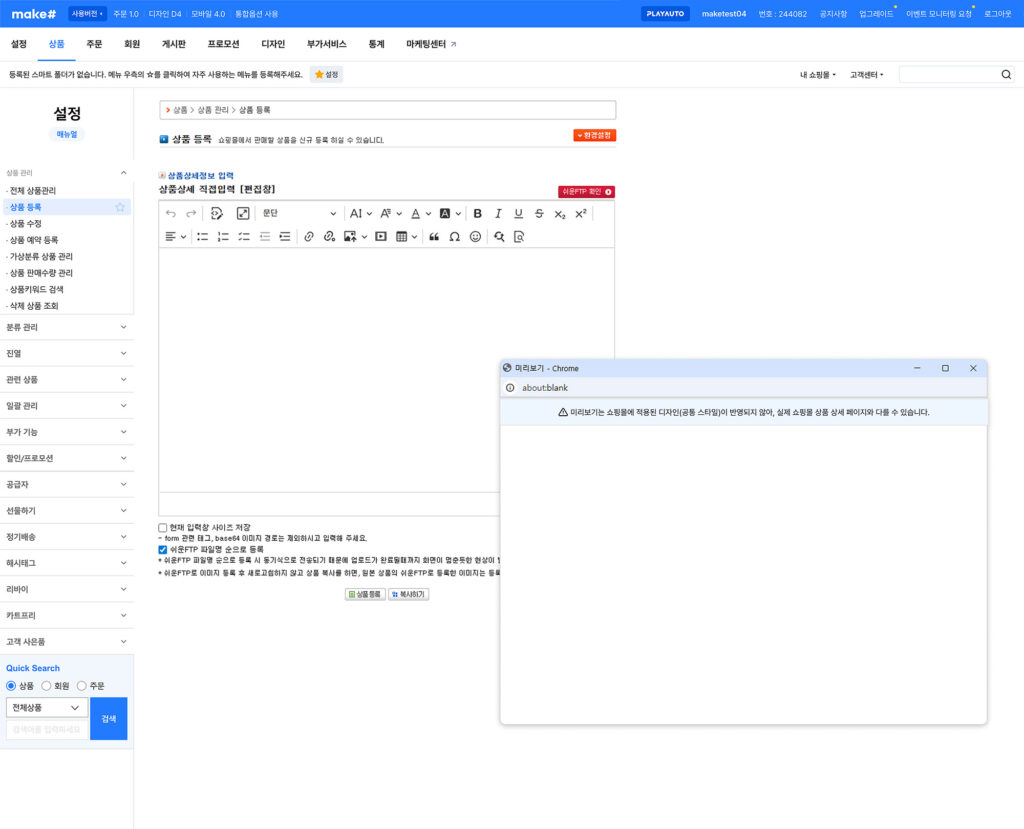
Task: Open the font color picker
Action: coord(419,213)
